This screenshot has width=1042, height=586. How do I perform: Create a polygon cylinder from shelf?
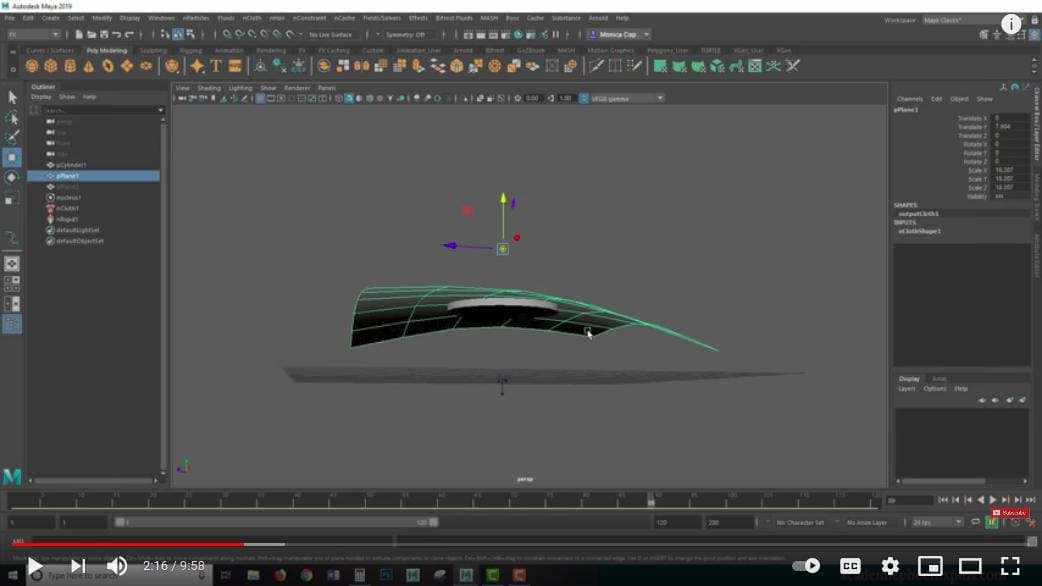pos(70,66)
